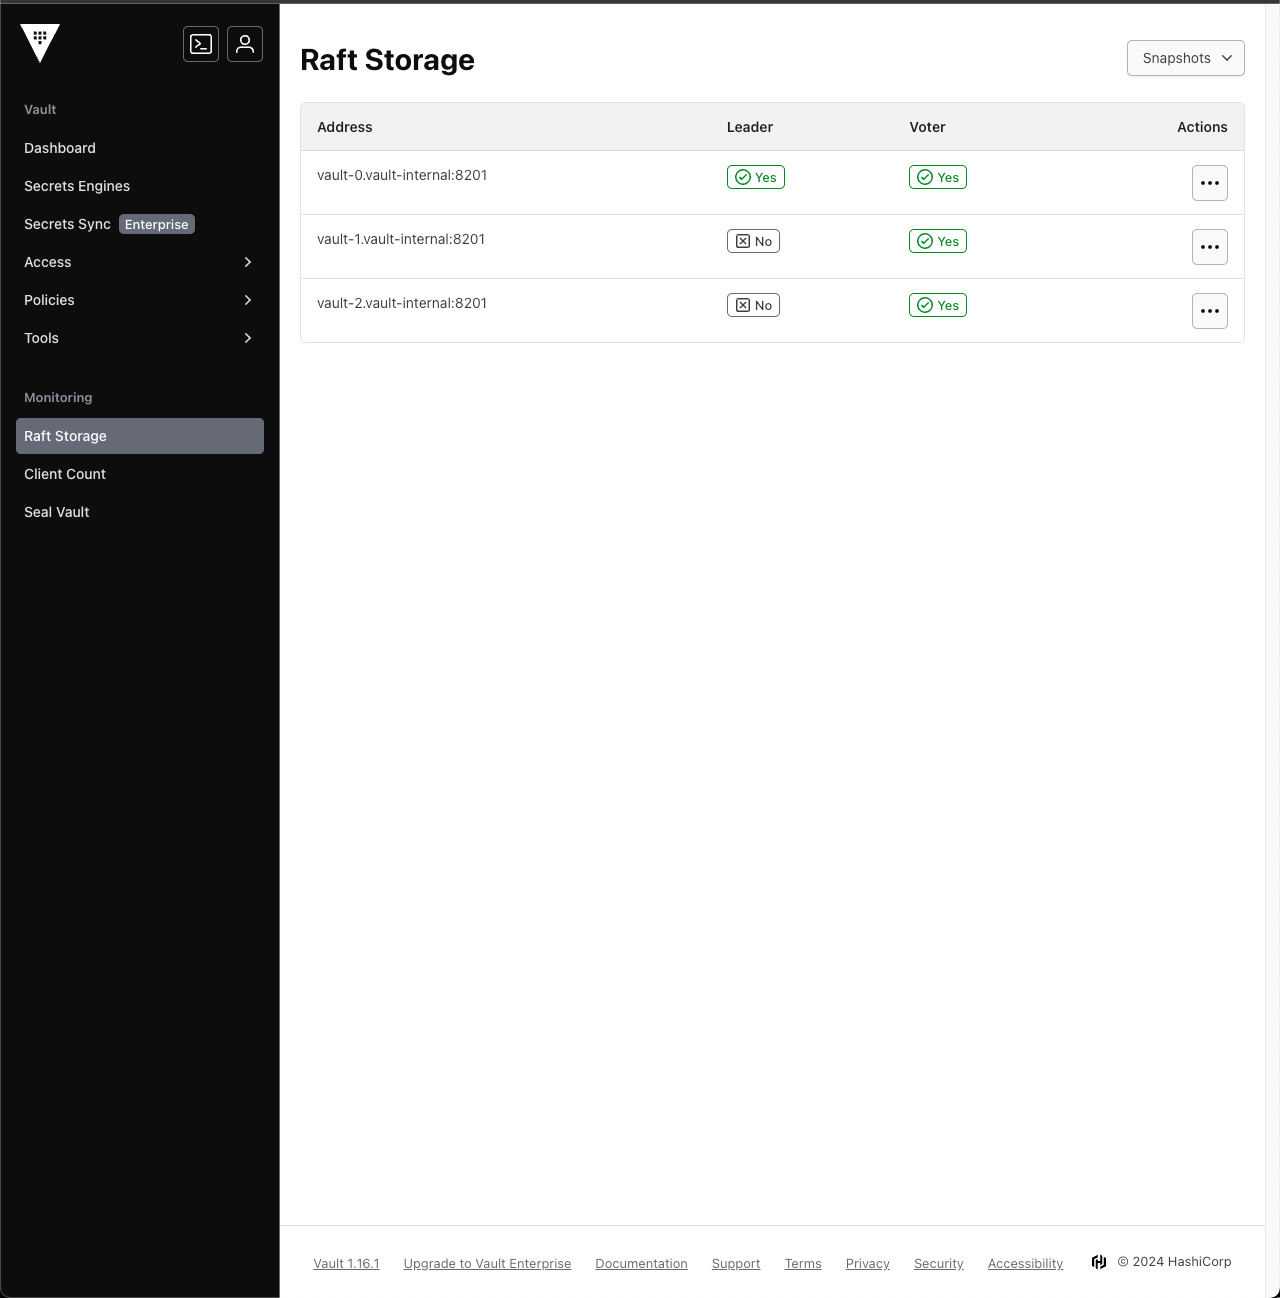
Task: Expand the Policies submenu
Action: click(140, 300)
